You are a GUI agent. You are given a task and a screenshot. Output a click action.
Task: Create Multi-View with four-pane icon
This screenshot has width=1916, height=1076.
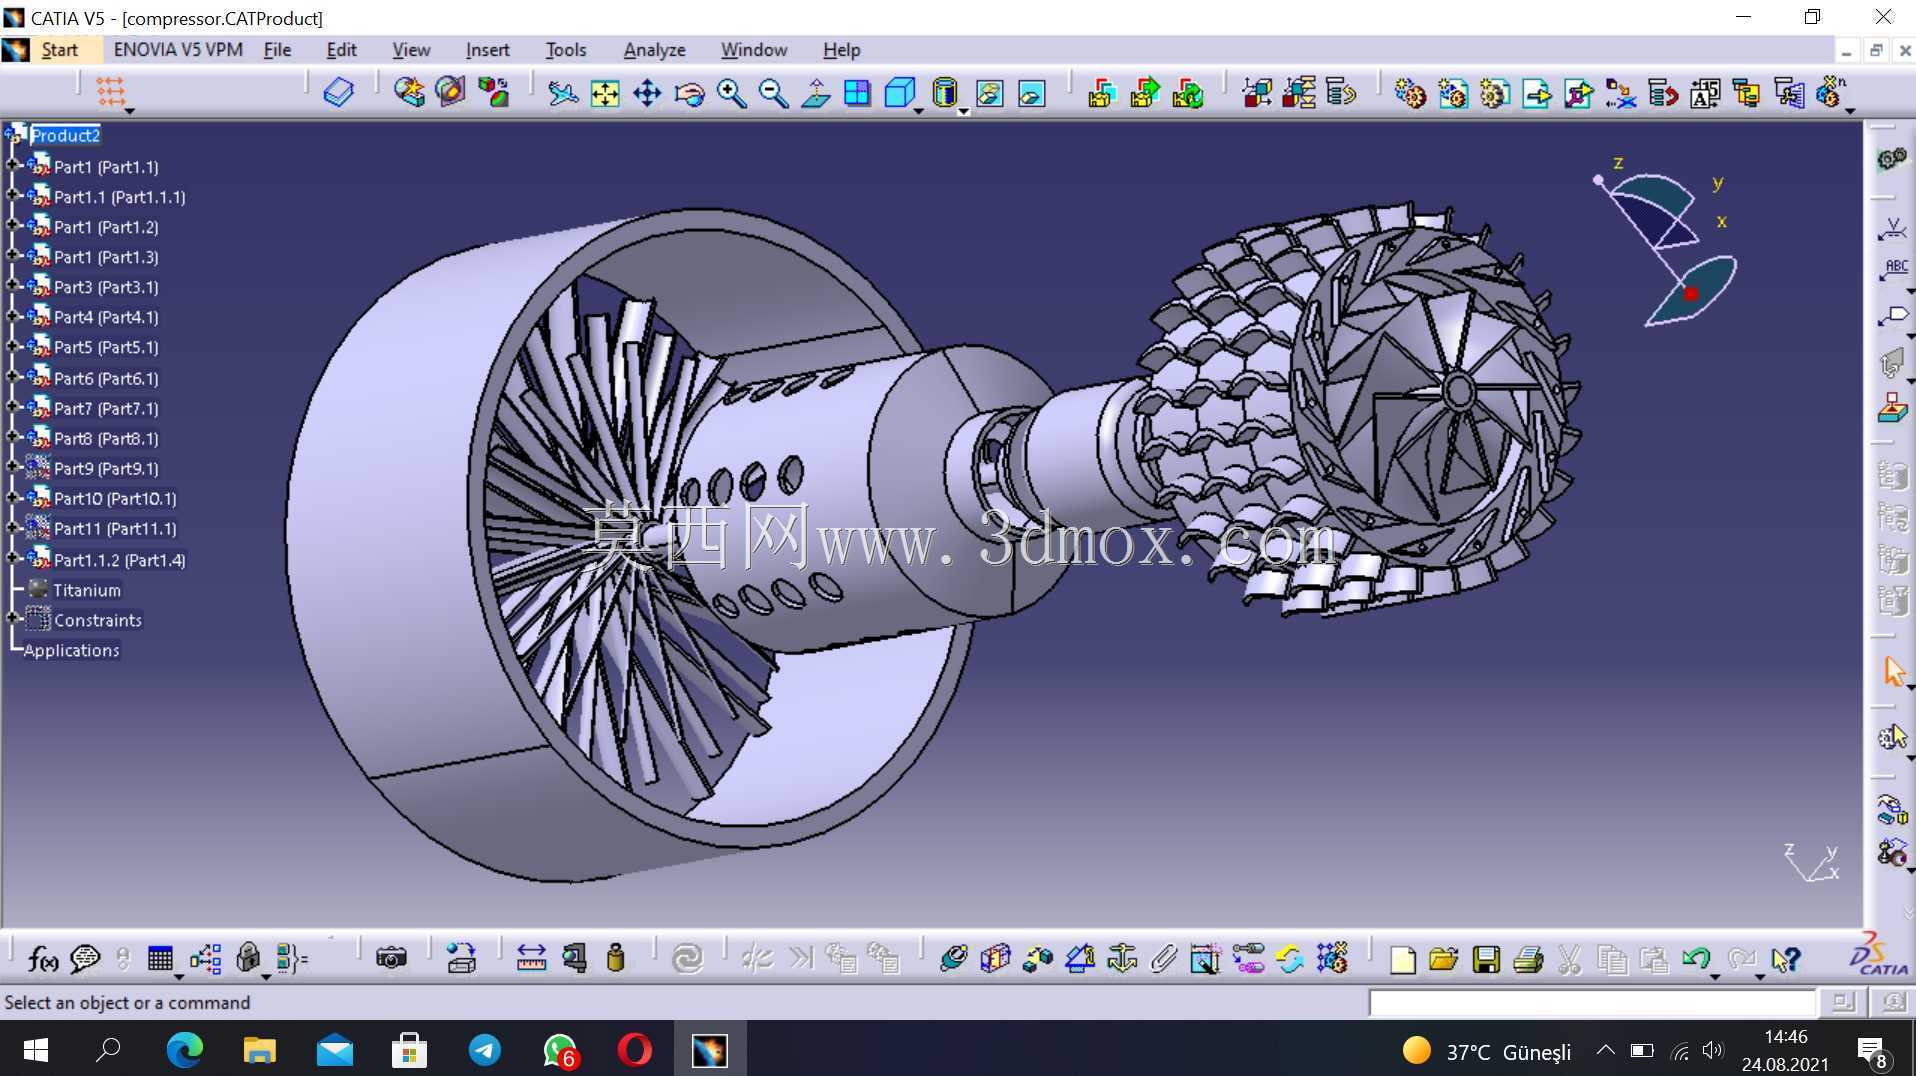point(857,93)
